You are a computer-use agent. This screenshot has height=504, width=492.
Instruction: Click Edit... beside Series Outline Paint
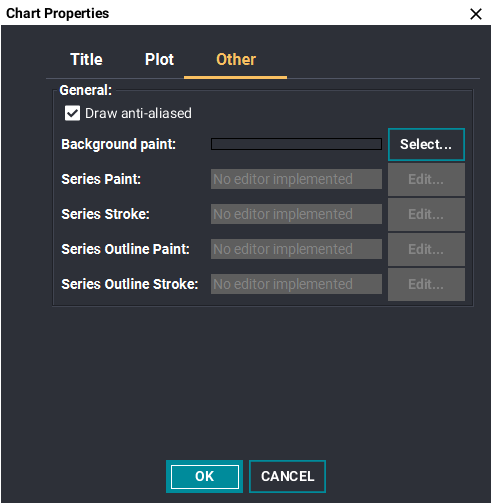point(426,250)
